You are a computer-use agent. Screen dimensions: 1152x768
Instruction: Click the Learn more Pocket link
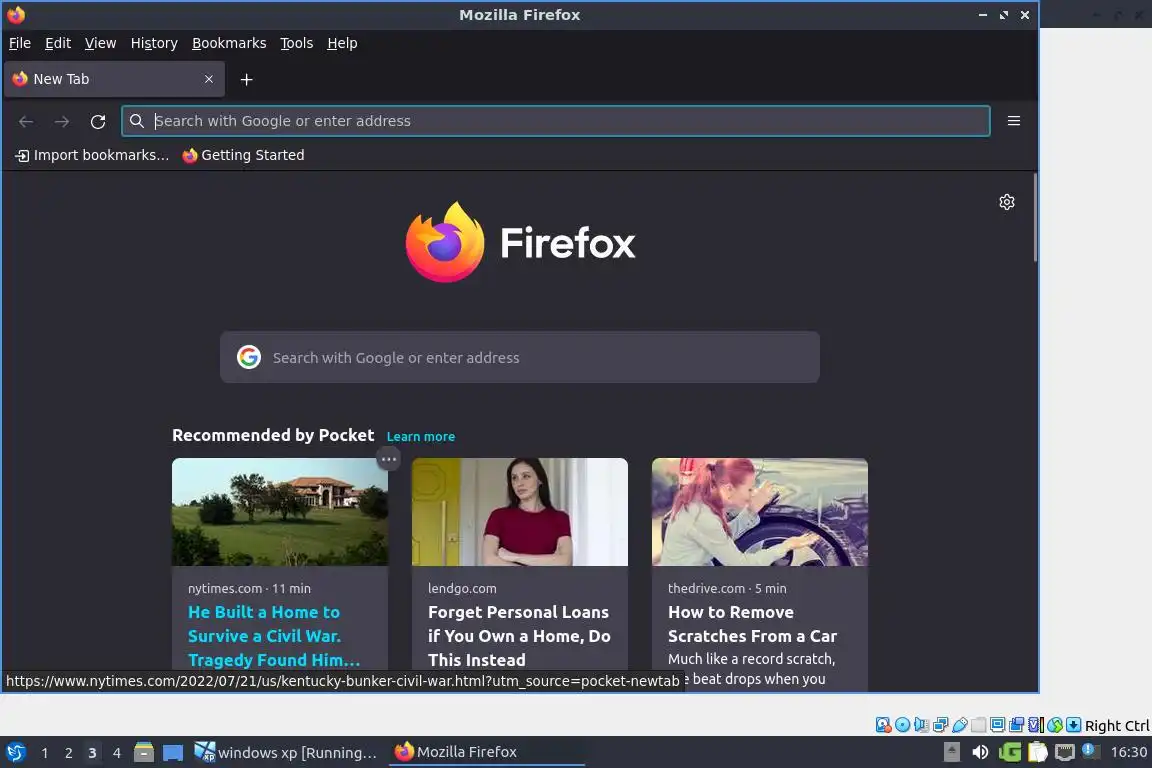pyautogui.click(x=421, y=437)
